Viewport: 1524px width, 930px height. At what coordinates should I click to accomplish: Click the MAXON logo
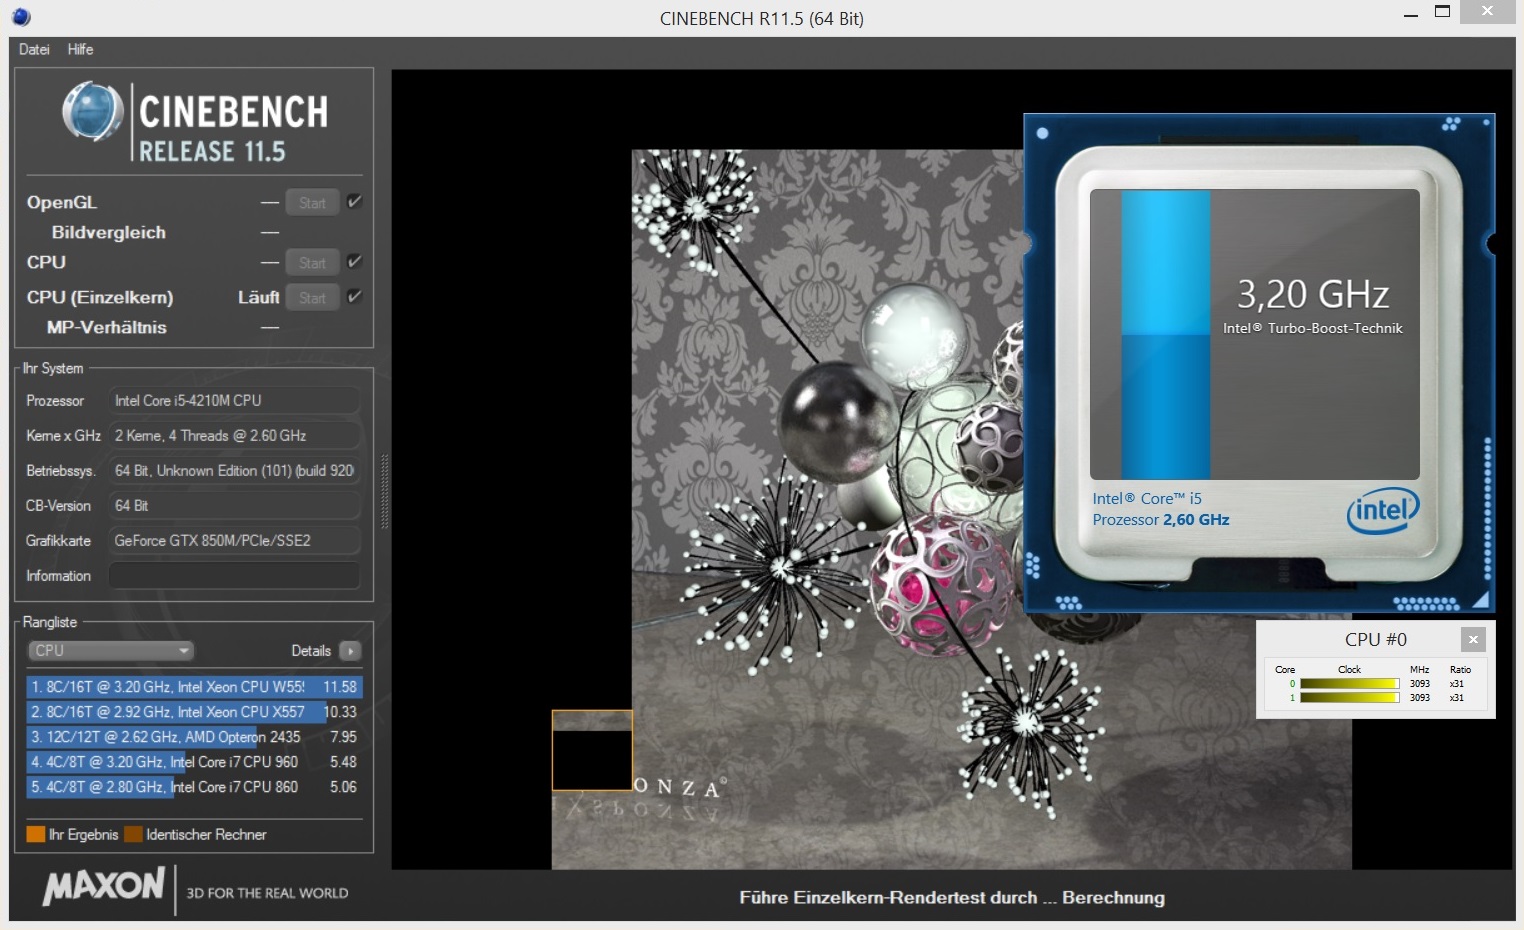pyautogui.click(x=104, y=887)
